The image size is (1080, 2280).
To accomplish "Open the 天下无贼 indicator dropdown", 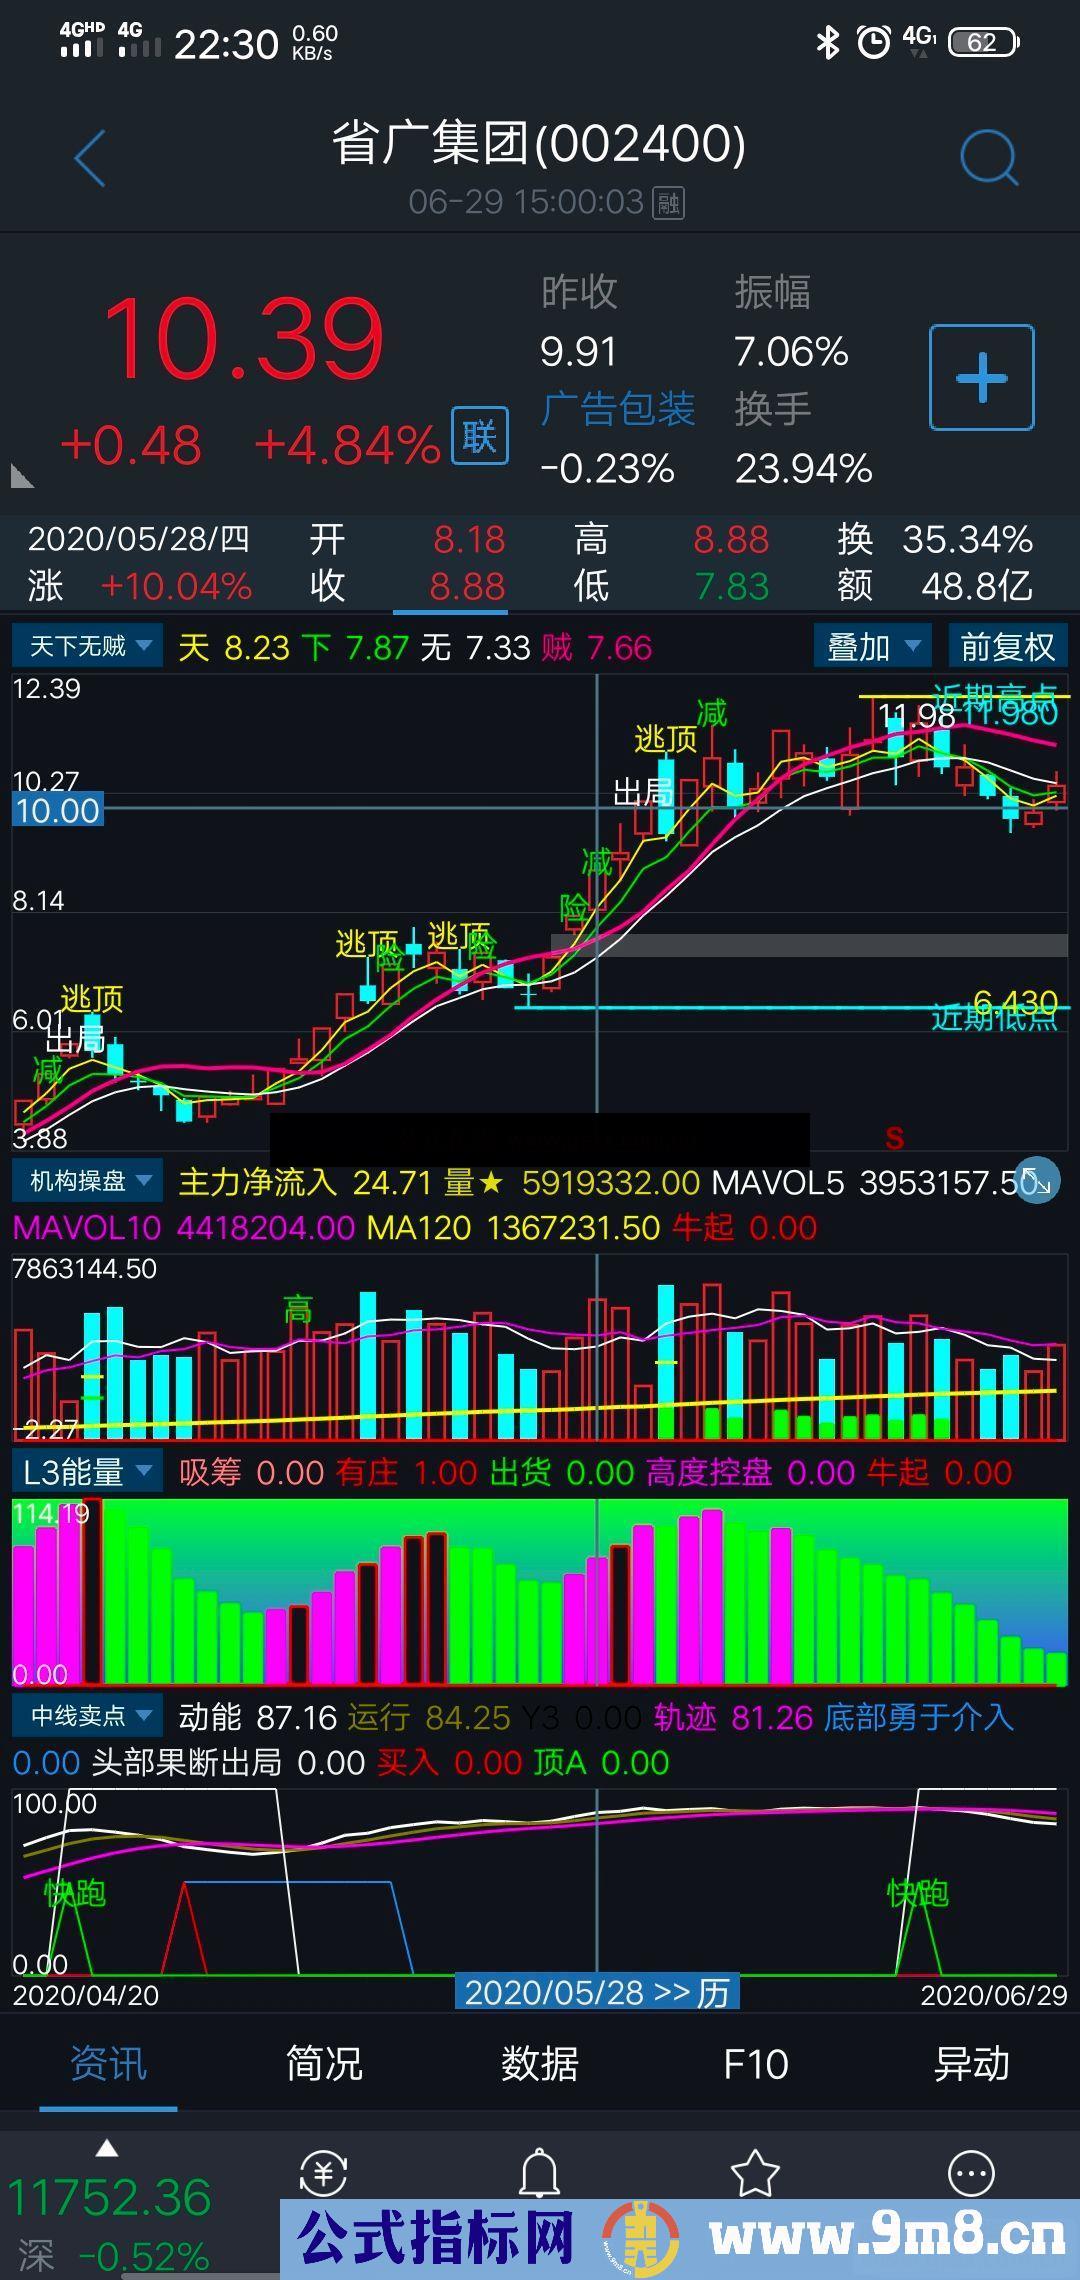I will (86, 646).
